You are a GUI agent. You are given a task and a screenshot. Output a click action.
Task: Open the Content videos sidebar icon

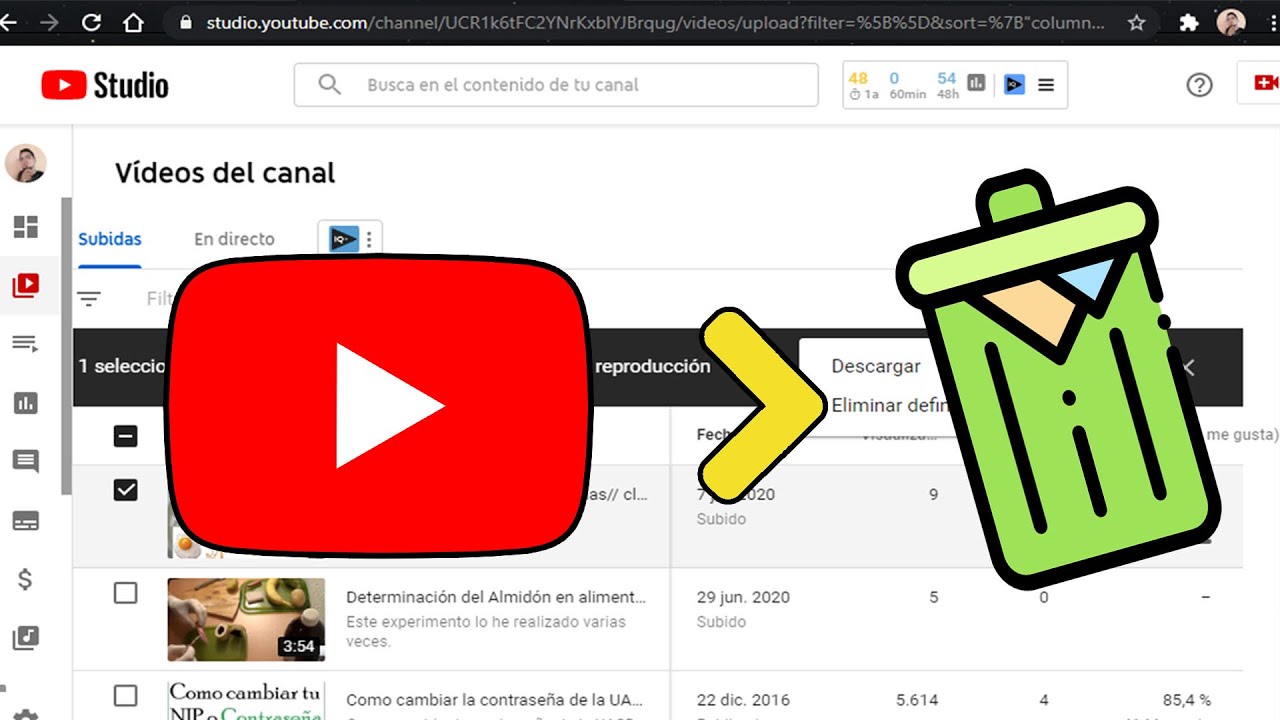[25, 286]
